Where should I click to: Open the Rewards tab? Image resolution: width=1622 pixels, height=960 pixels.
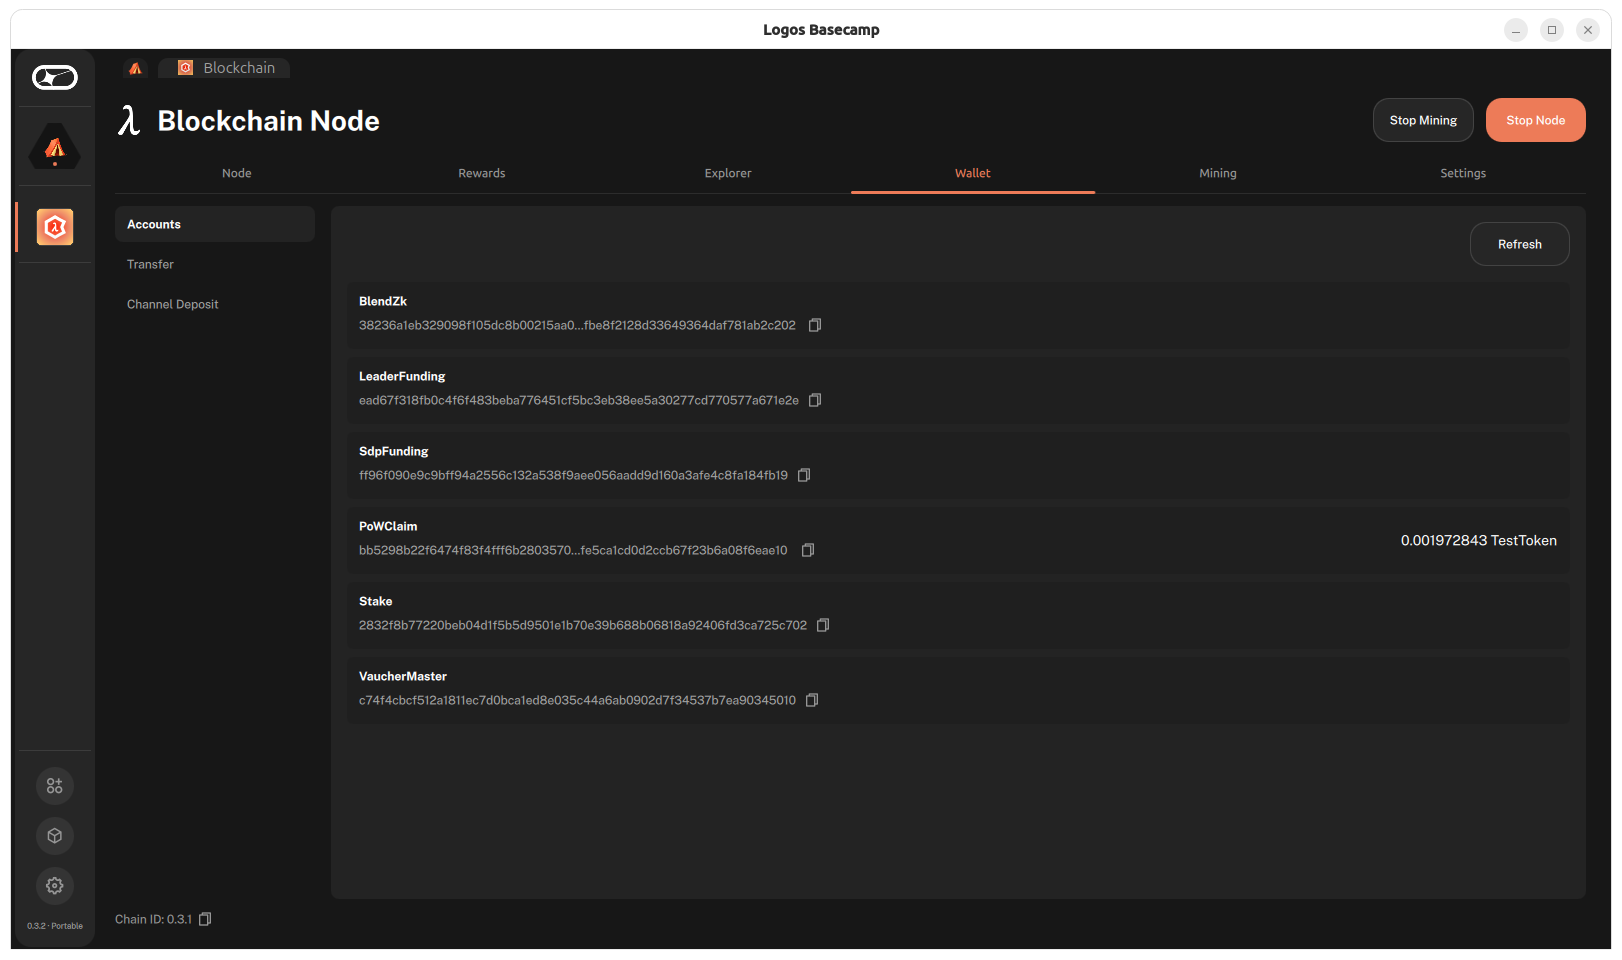click(x=482, y=173)
